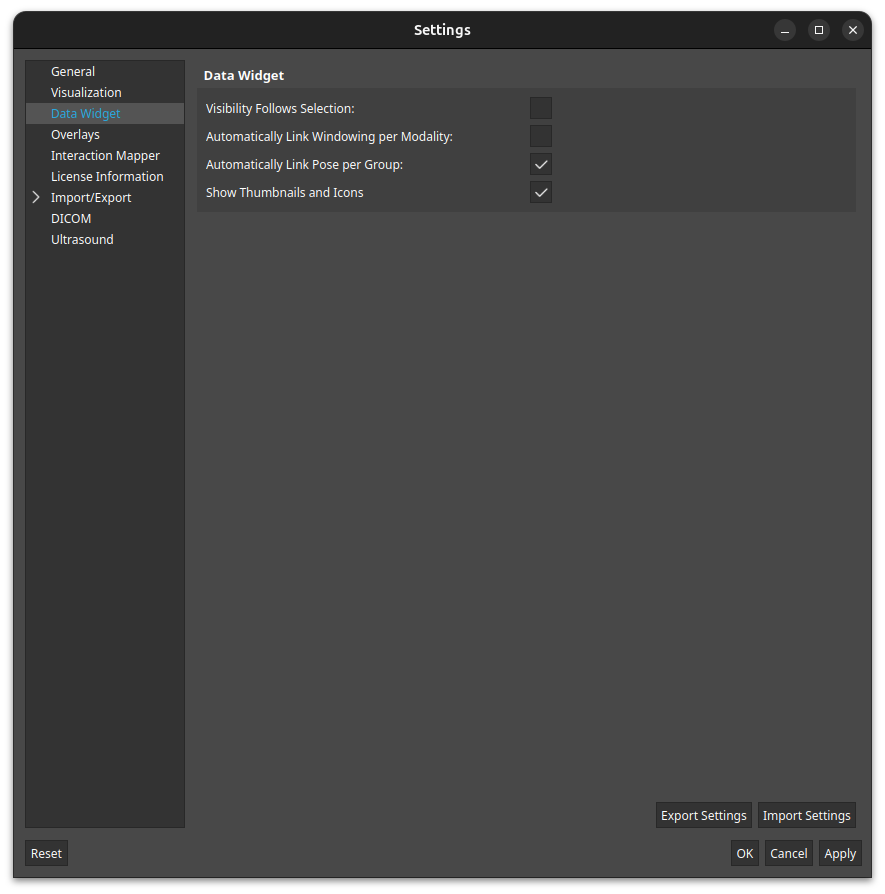
Task: Click the Import Settings button
Action: coord(806,815)
